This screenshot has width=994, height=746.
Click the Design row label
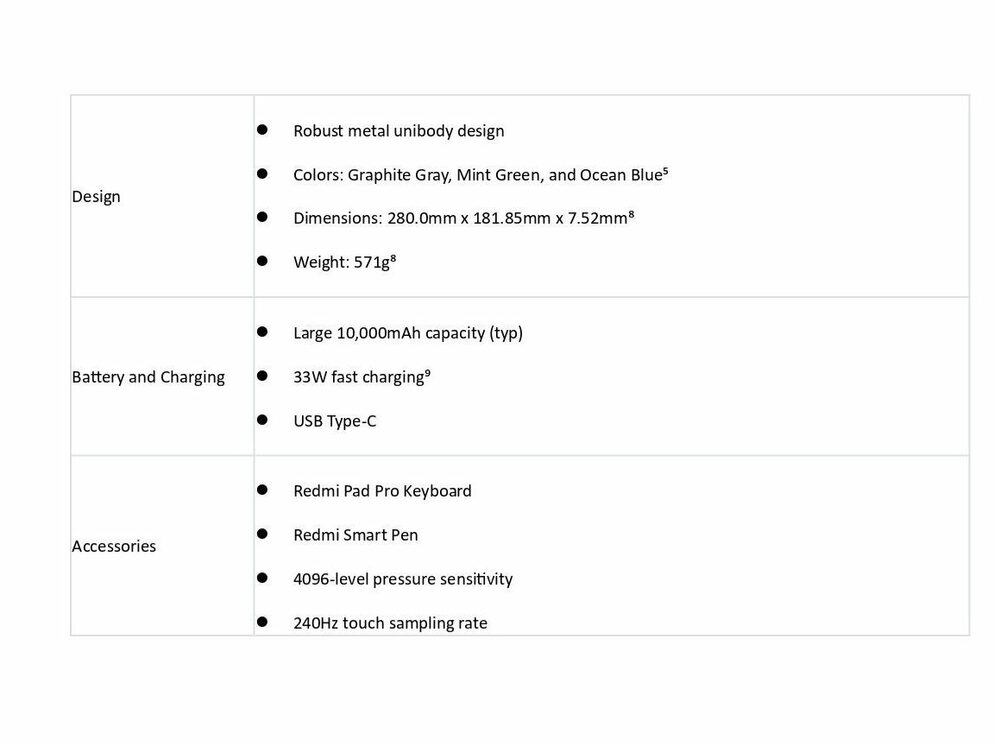(x=96, y=196)
